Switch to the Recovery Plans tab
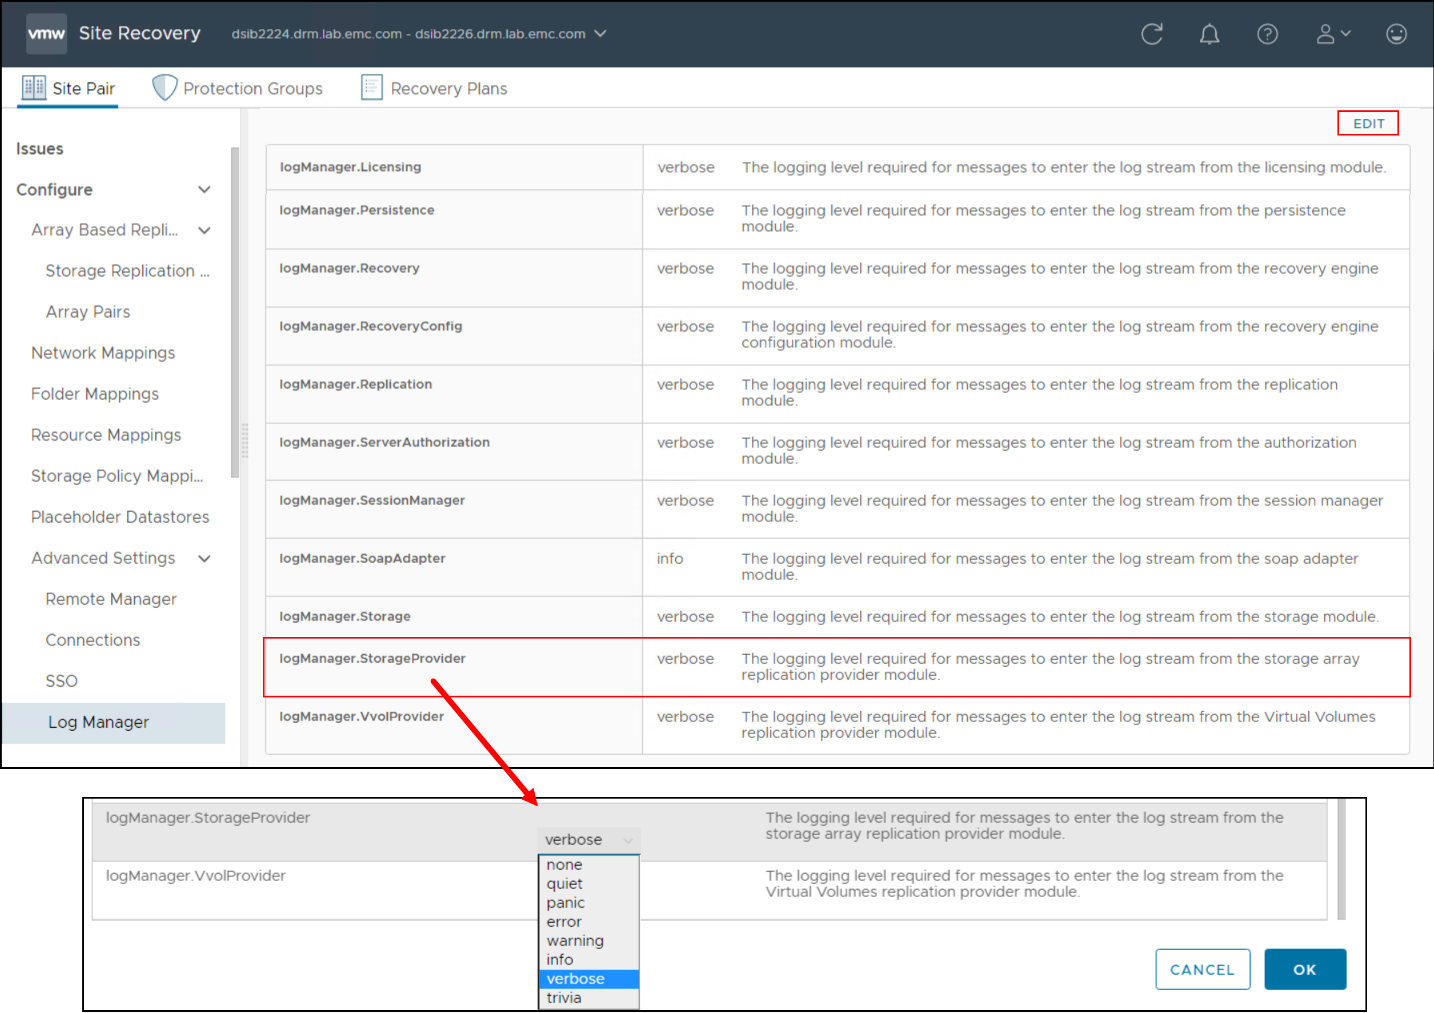1434x1013 pixels. coord(435,88)
